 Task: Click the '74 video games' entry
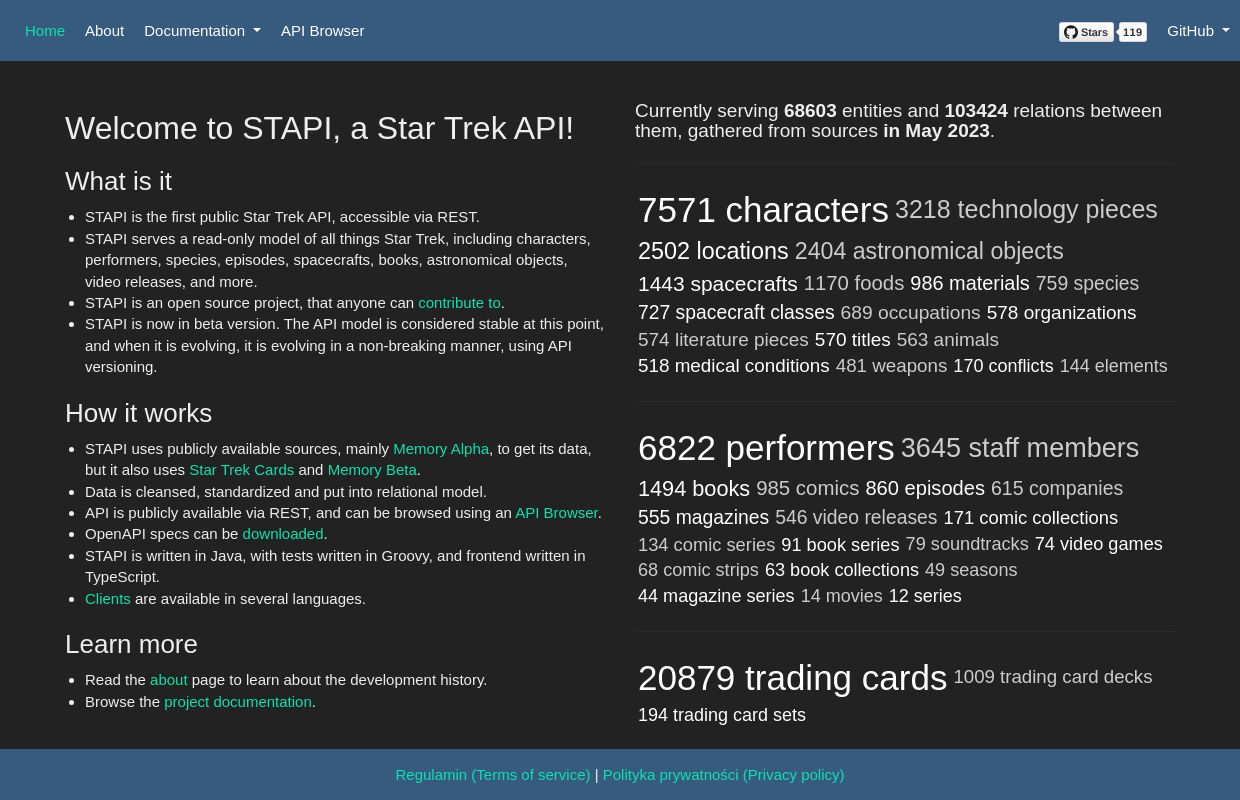[1099, 545]
